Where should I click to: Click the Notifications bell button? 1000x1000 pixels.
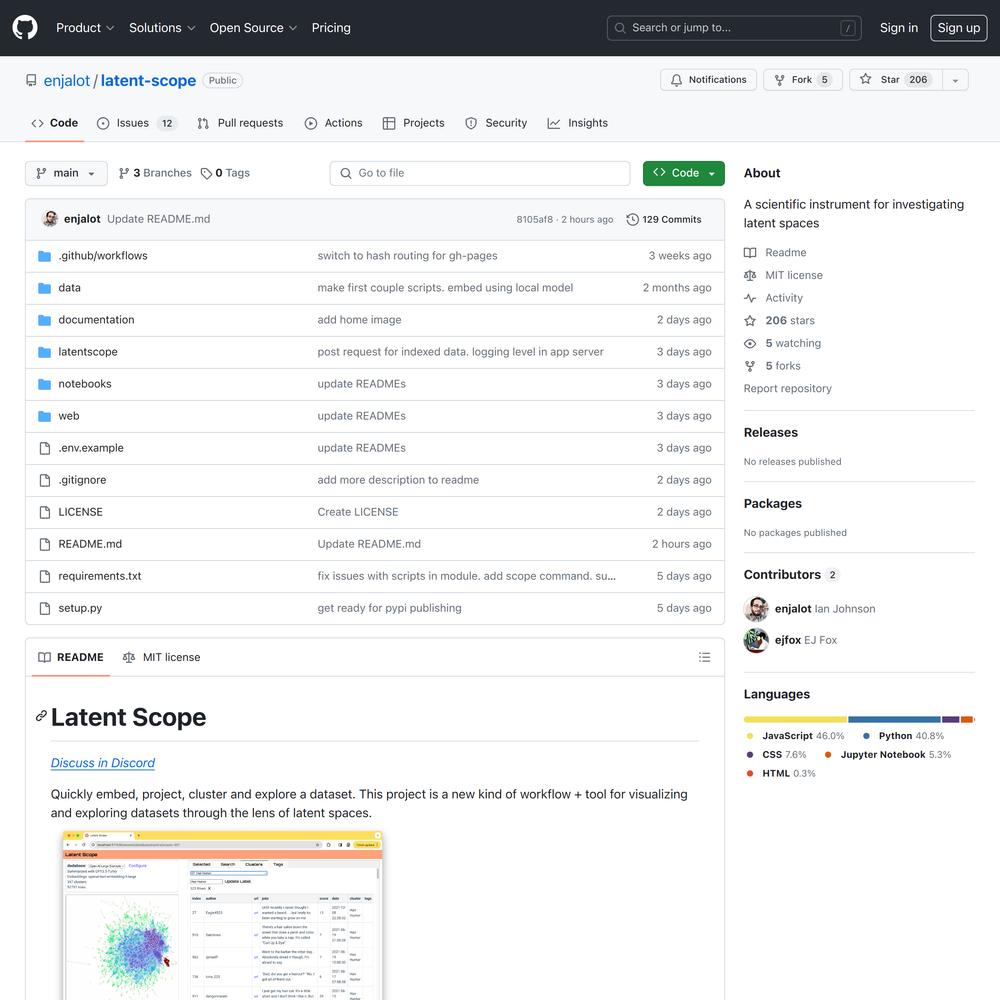click(708, 80)
